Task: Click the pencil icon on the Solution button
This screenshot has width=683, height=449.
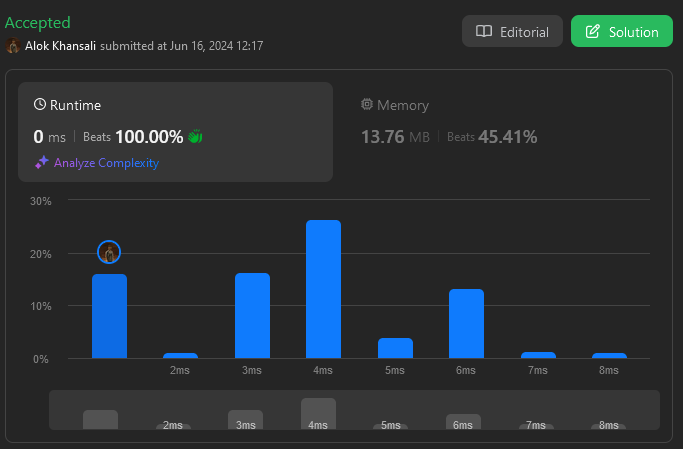Action: [593, 32]
